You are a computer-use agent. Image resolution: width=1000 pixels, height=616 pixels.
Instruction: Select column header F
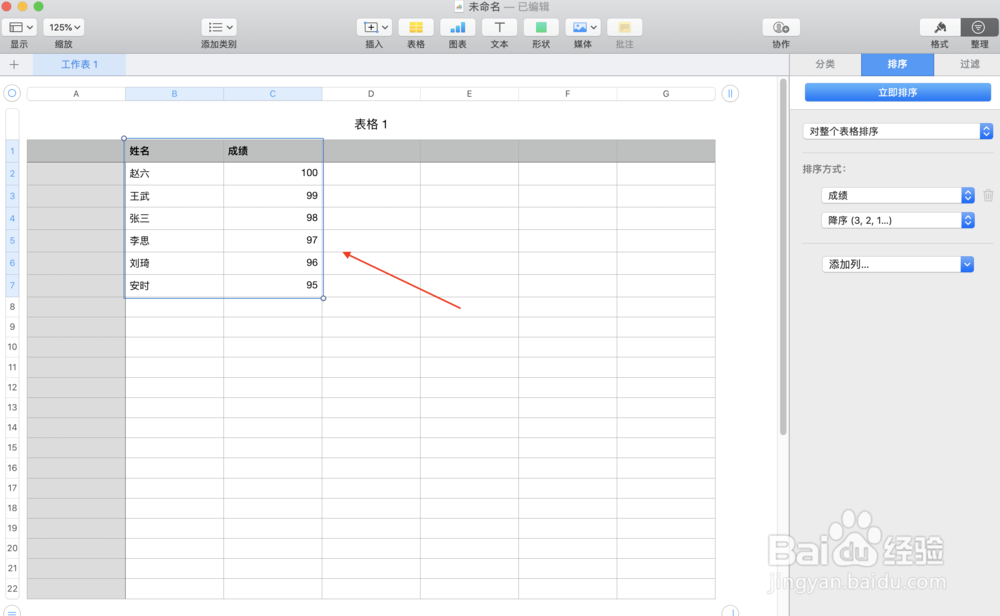(x=567, y=94)
